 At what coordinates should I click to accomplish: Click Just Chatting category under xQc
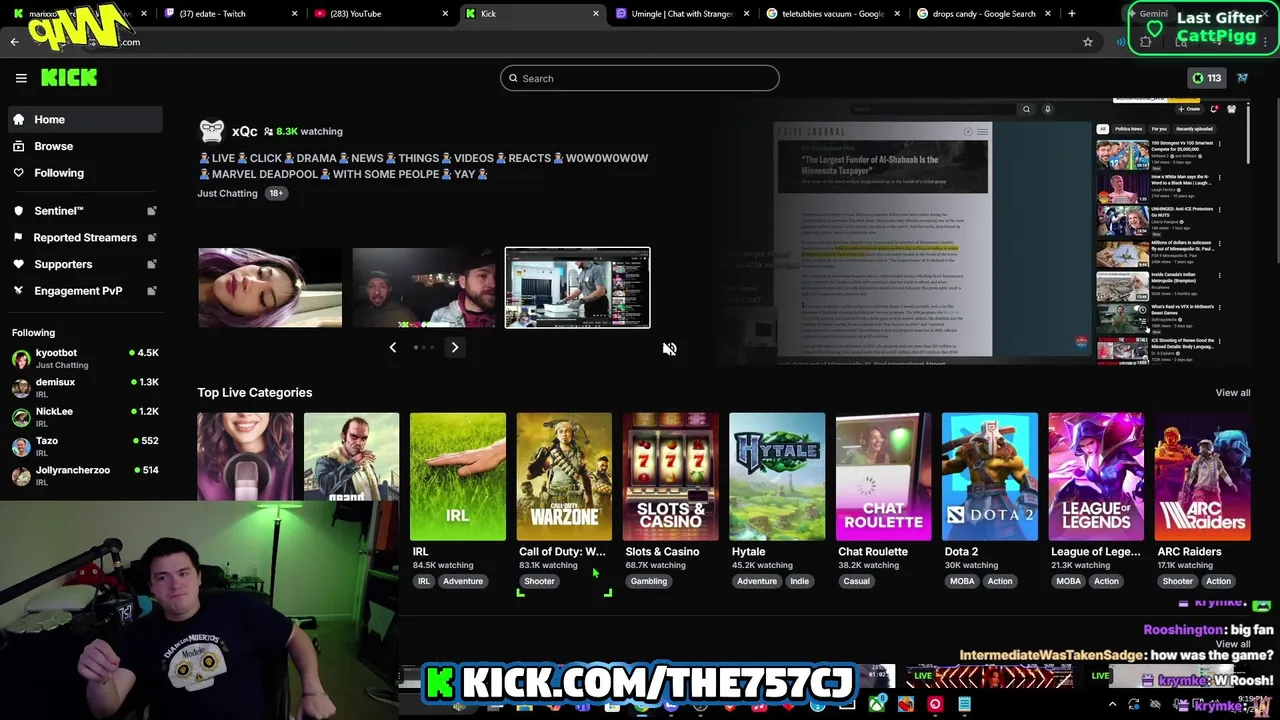[x=228, y=193]
